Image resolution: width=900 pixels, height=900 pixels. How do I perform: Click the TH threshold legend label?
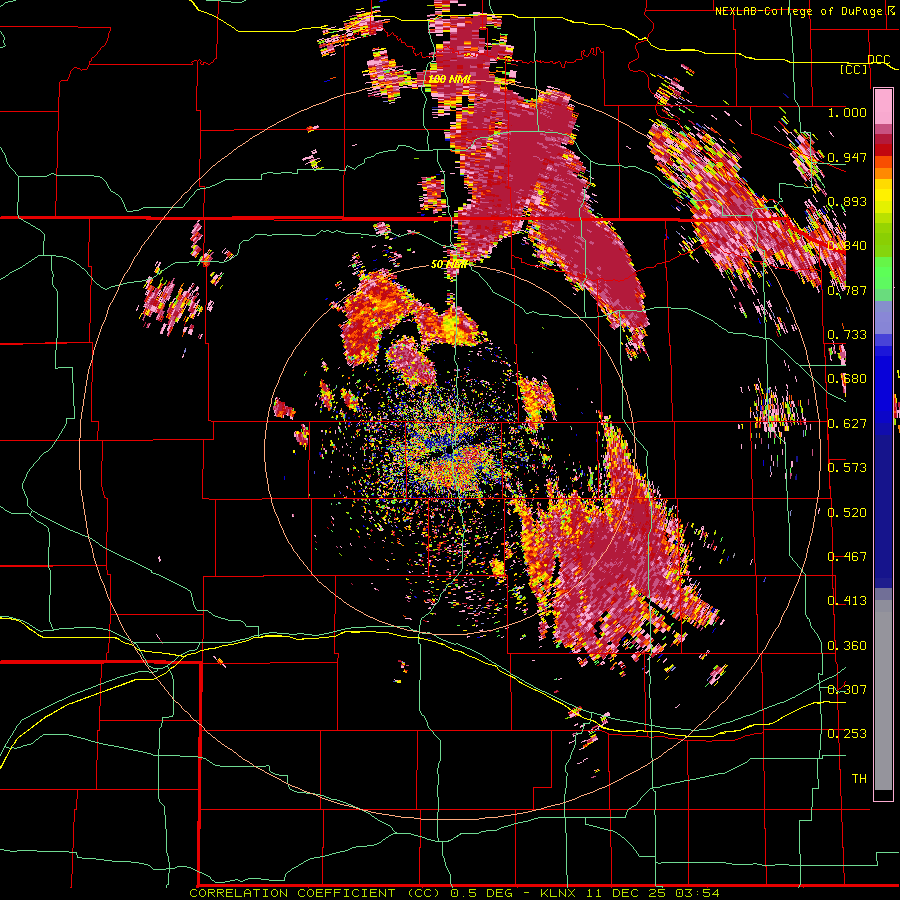(x=859, y=779)
